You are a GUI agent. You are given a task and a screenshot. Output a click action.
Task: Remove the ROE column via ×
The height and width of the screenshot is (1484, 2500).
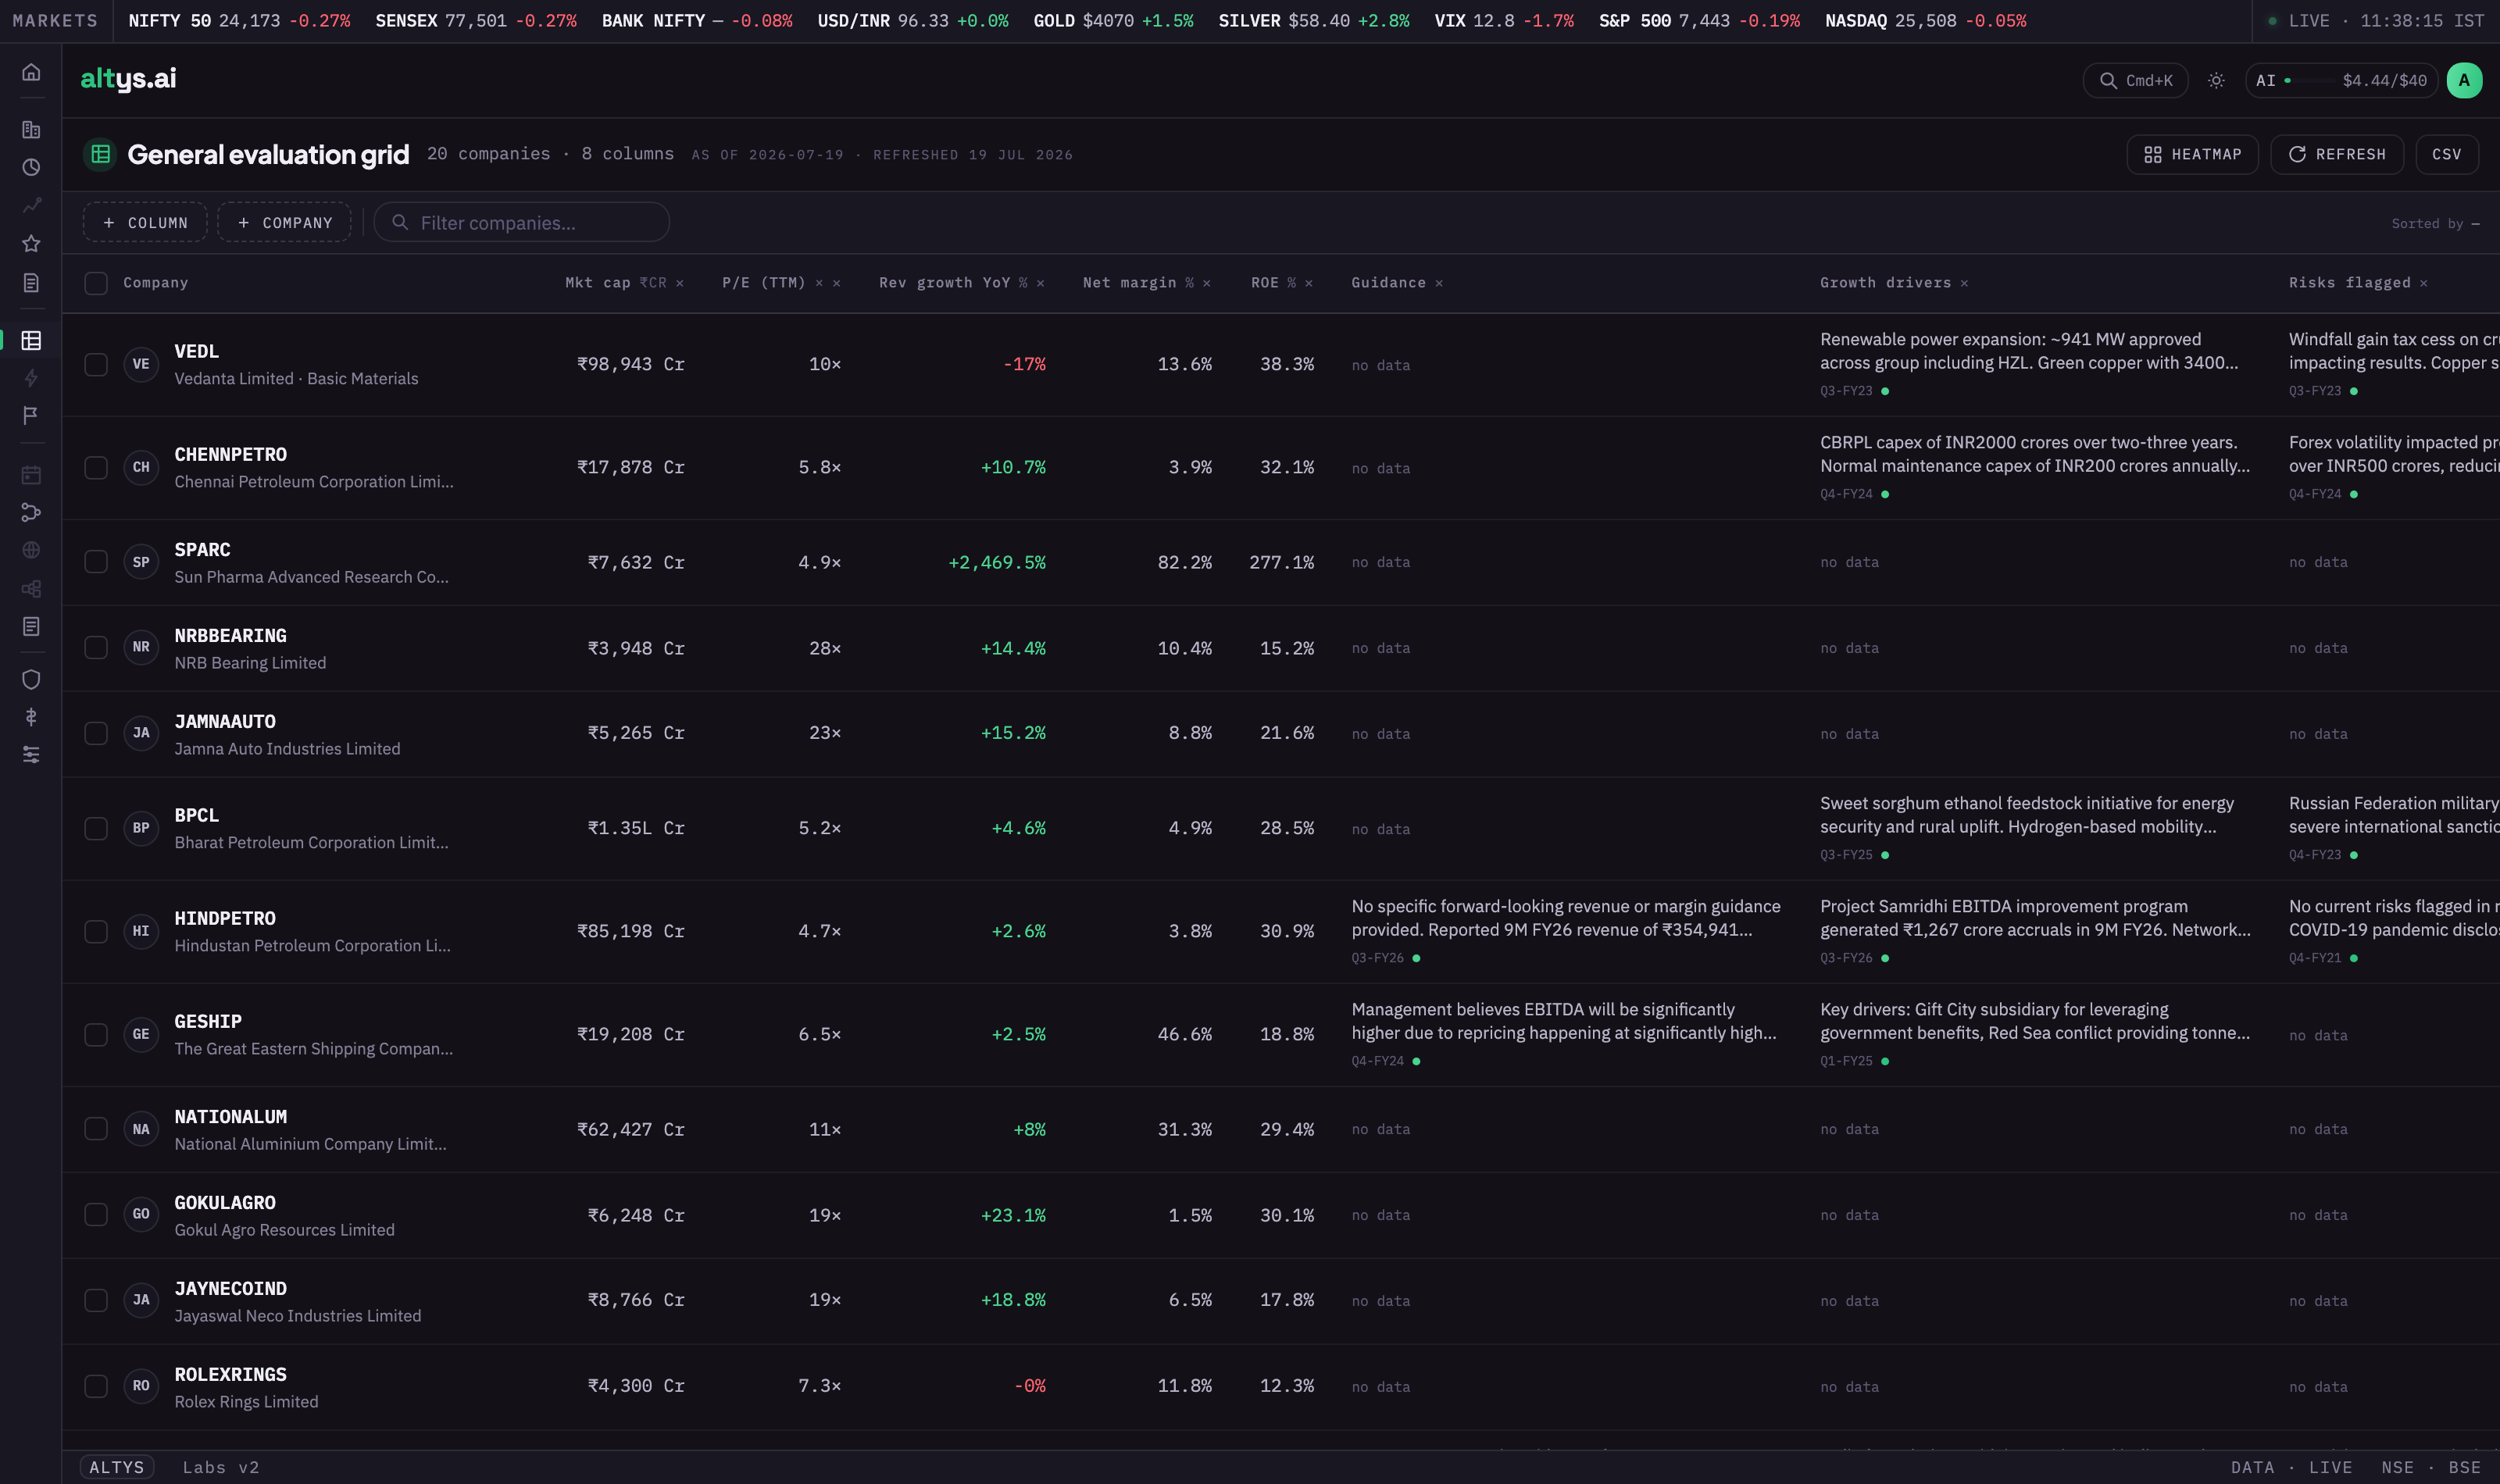click(1309, 283)
